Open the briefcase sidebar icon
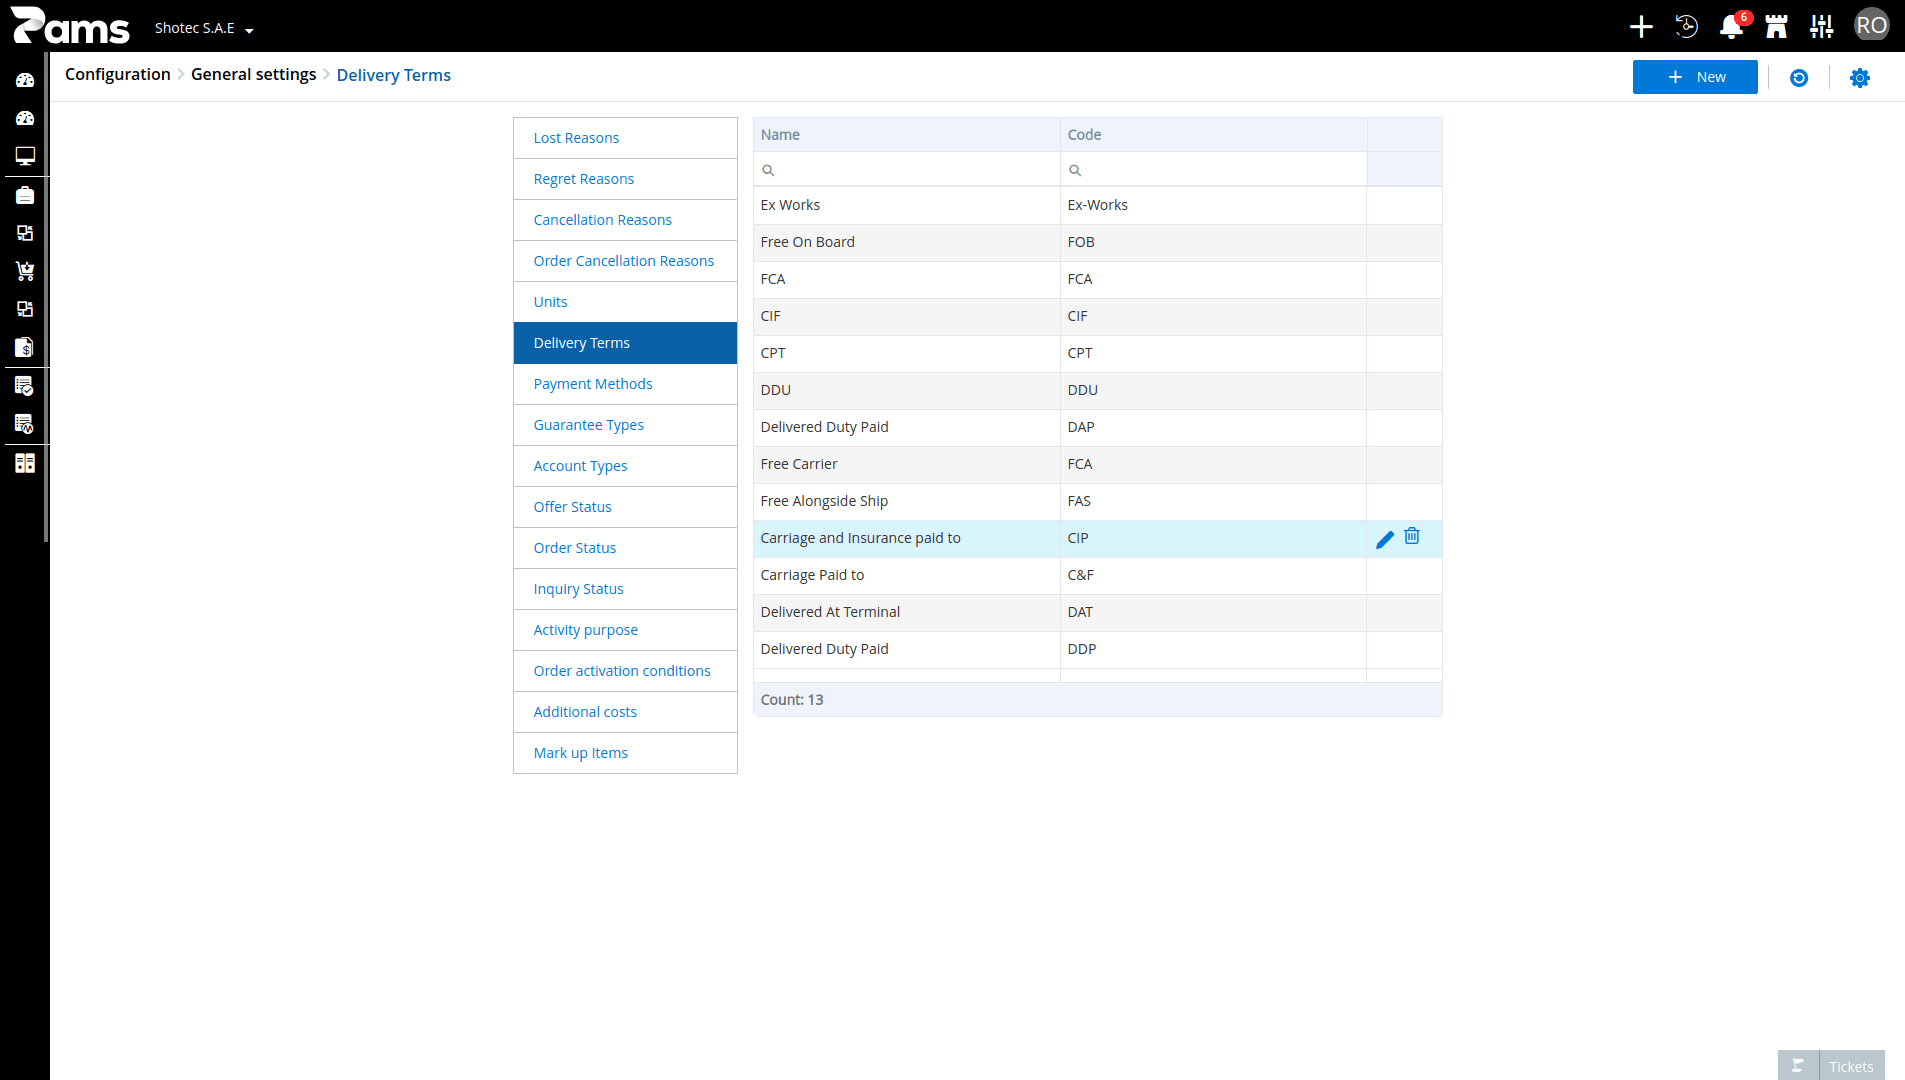This screenshot has width=1905, height=1080. click(x=25, y=195)
